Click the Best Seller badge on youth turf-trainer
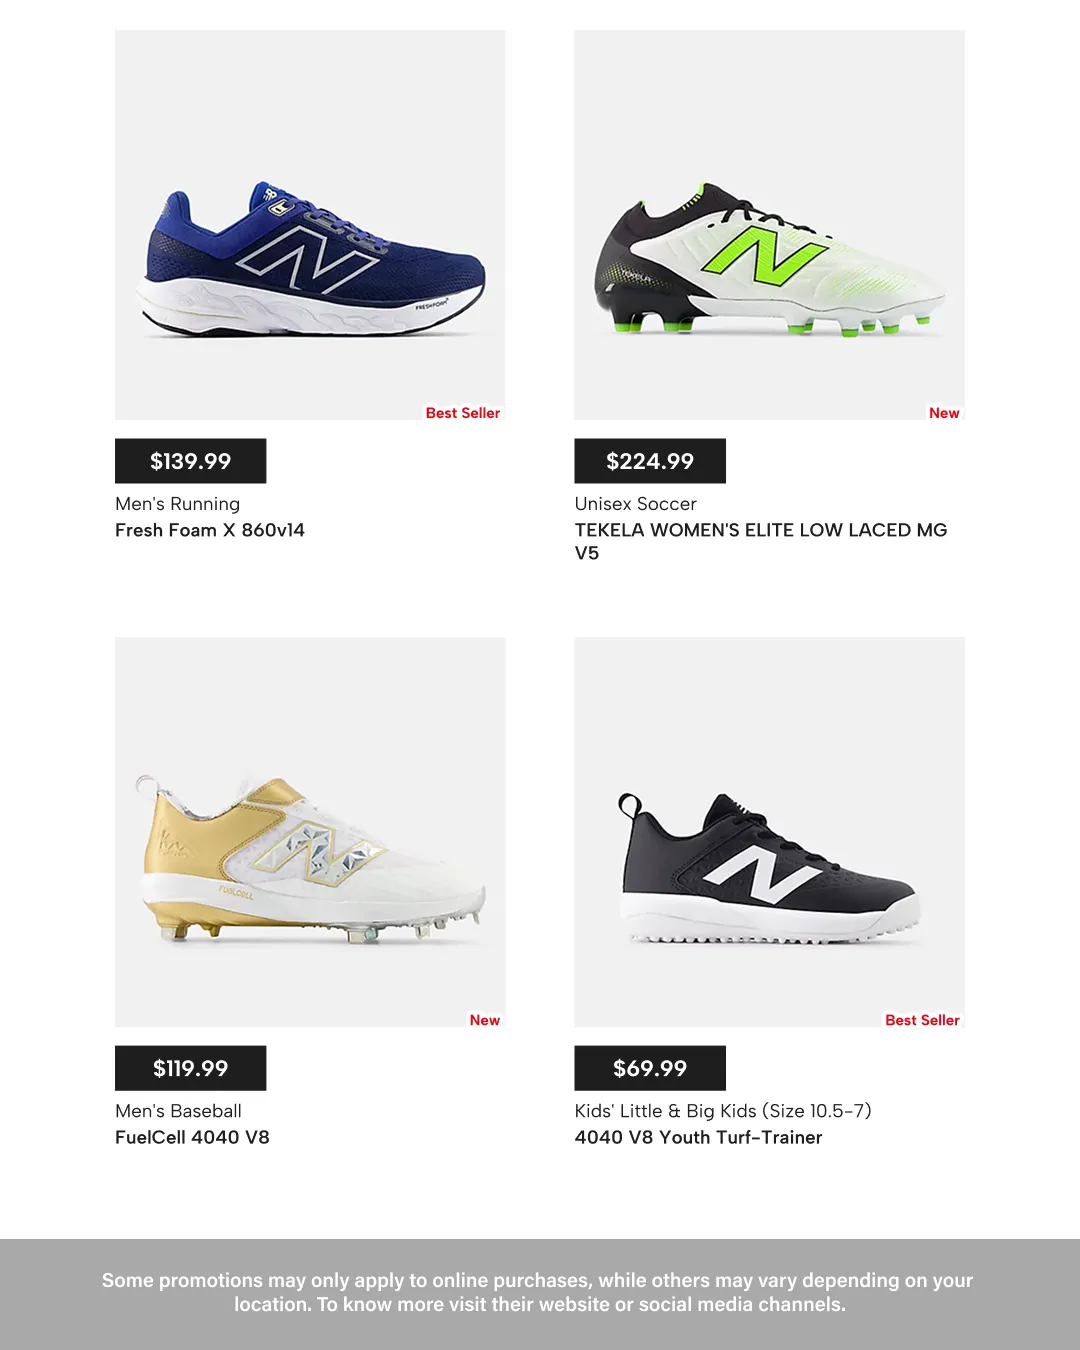 pos(922,1020)
